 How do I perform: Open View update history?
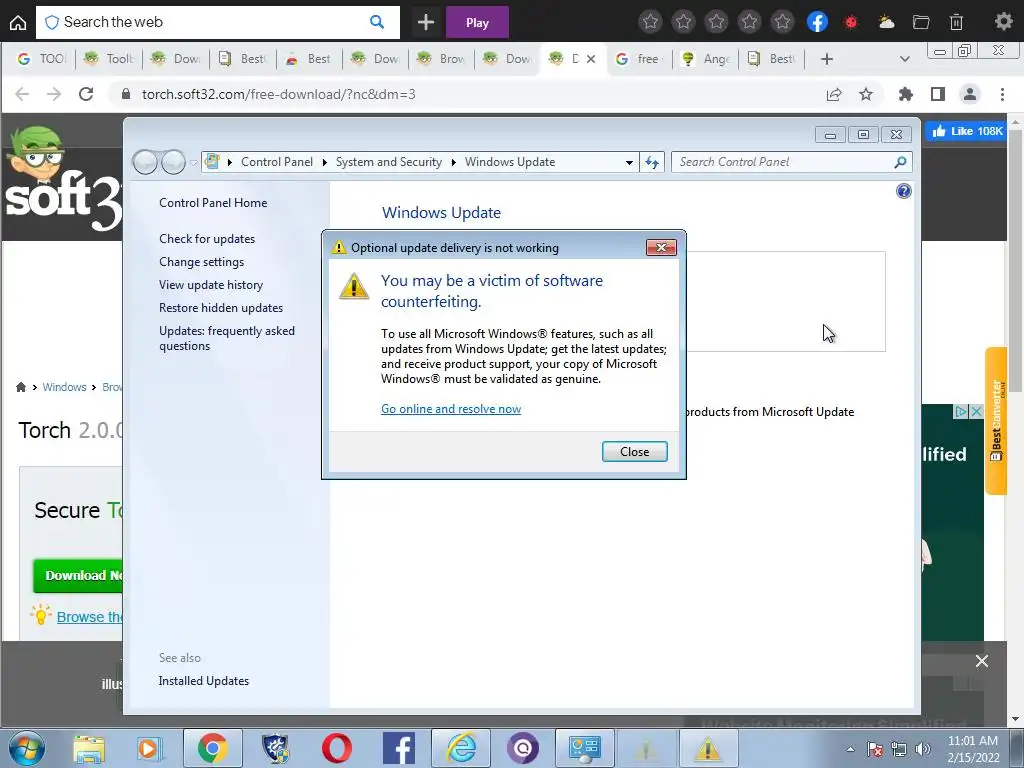click(211, 285)
